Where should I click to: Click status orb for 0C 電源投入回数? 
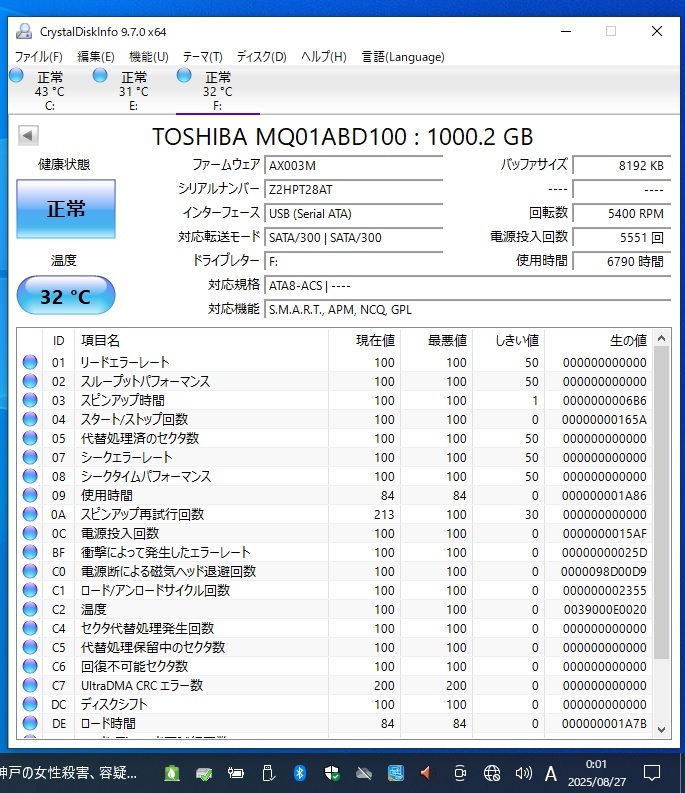click(x=30, y=533)
